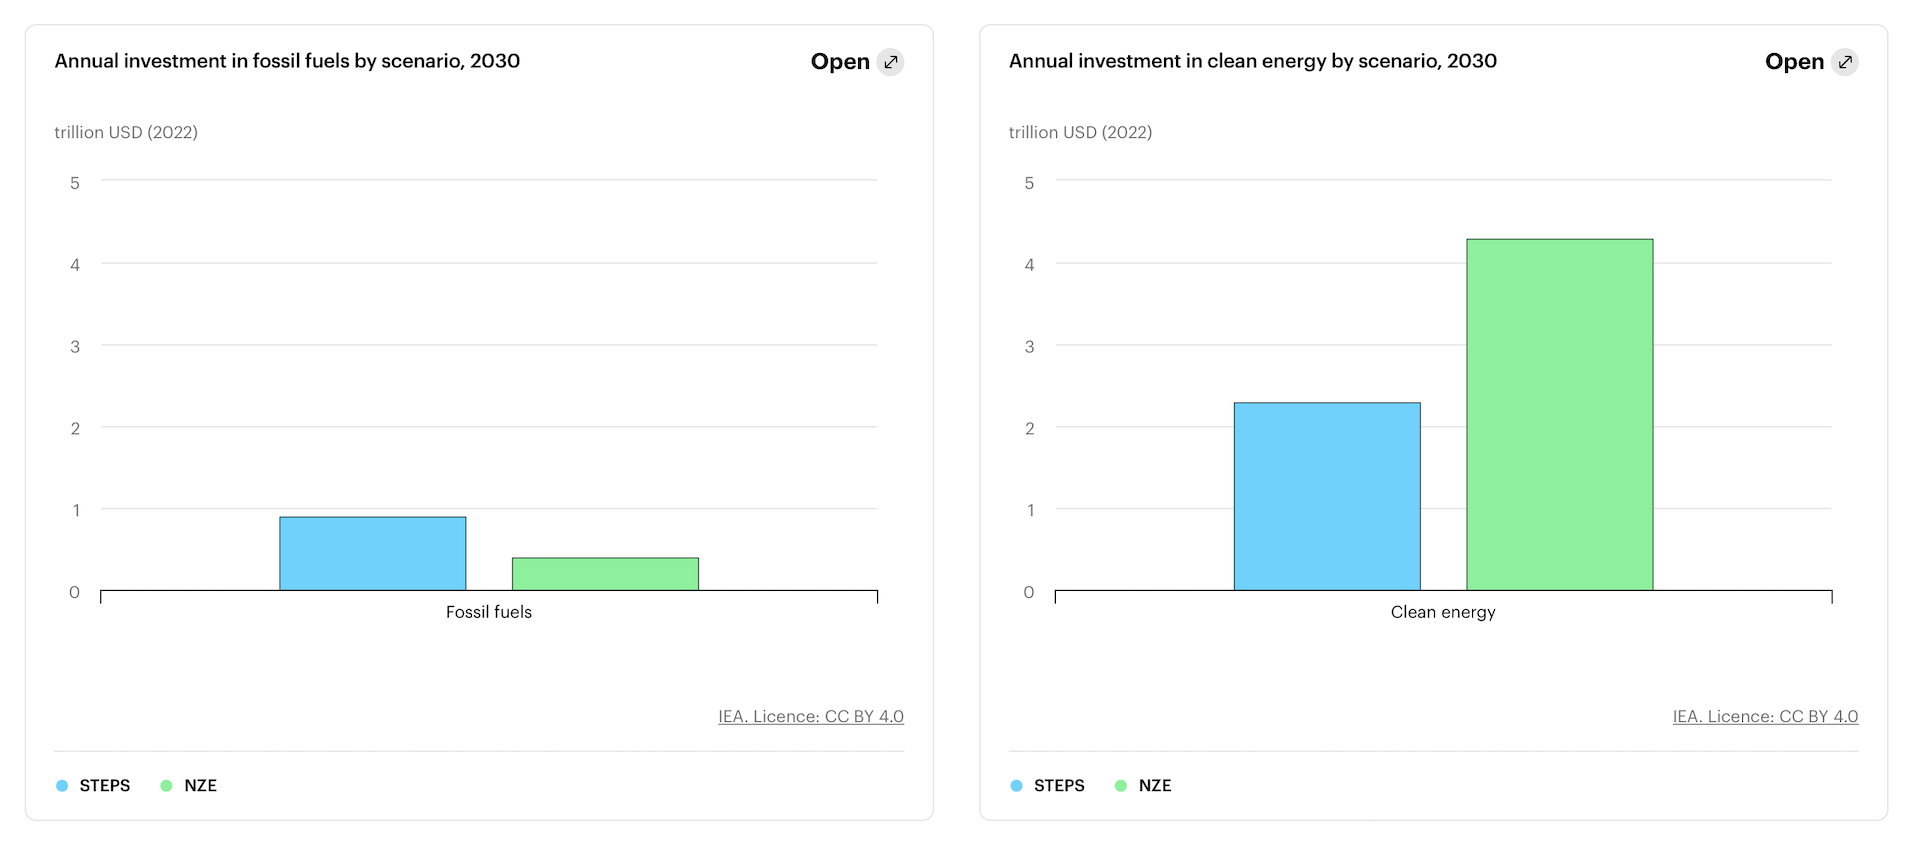Open the fossil fuels investment chart via Open label
Image resolution: width=1916 pixels, height=845 pixels.
coord(840,62)
